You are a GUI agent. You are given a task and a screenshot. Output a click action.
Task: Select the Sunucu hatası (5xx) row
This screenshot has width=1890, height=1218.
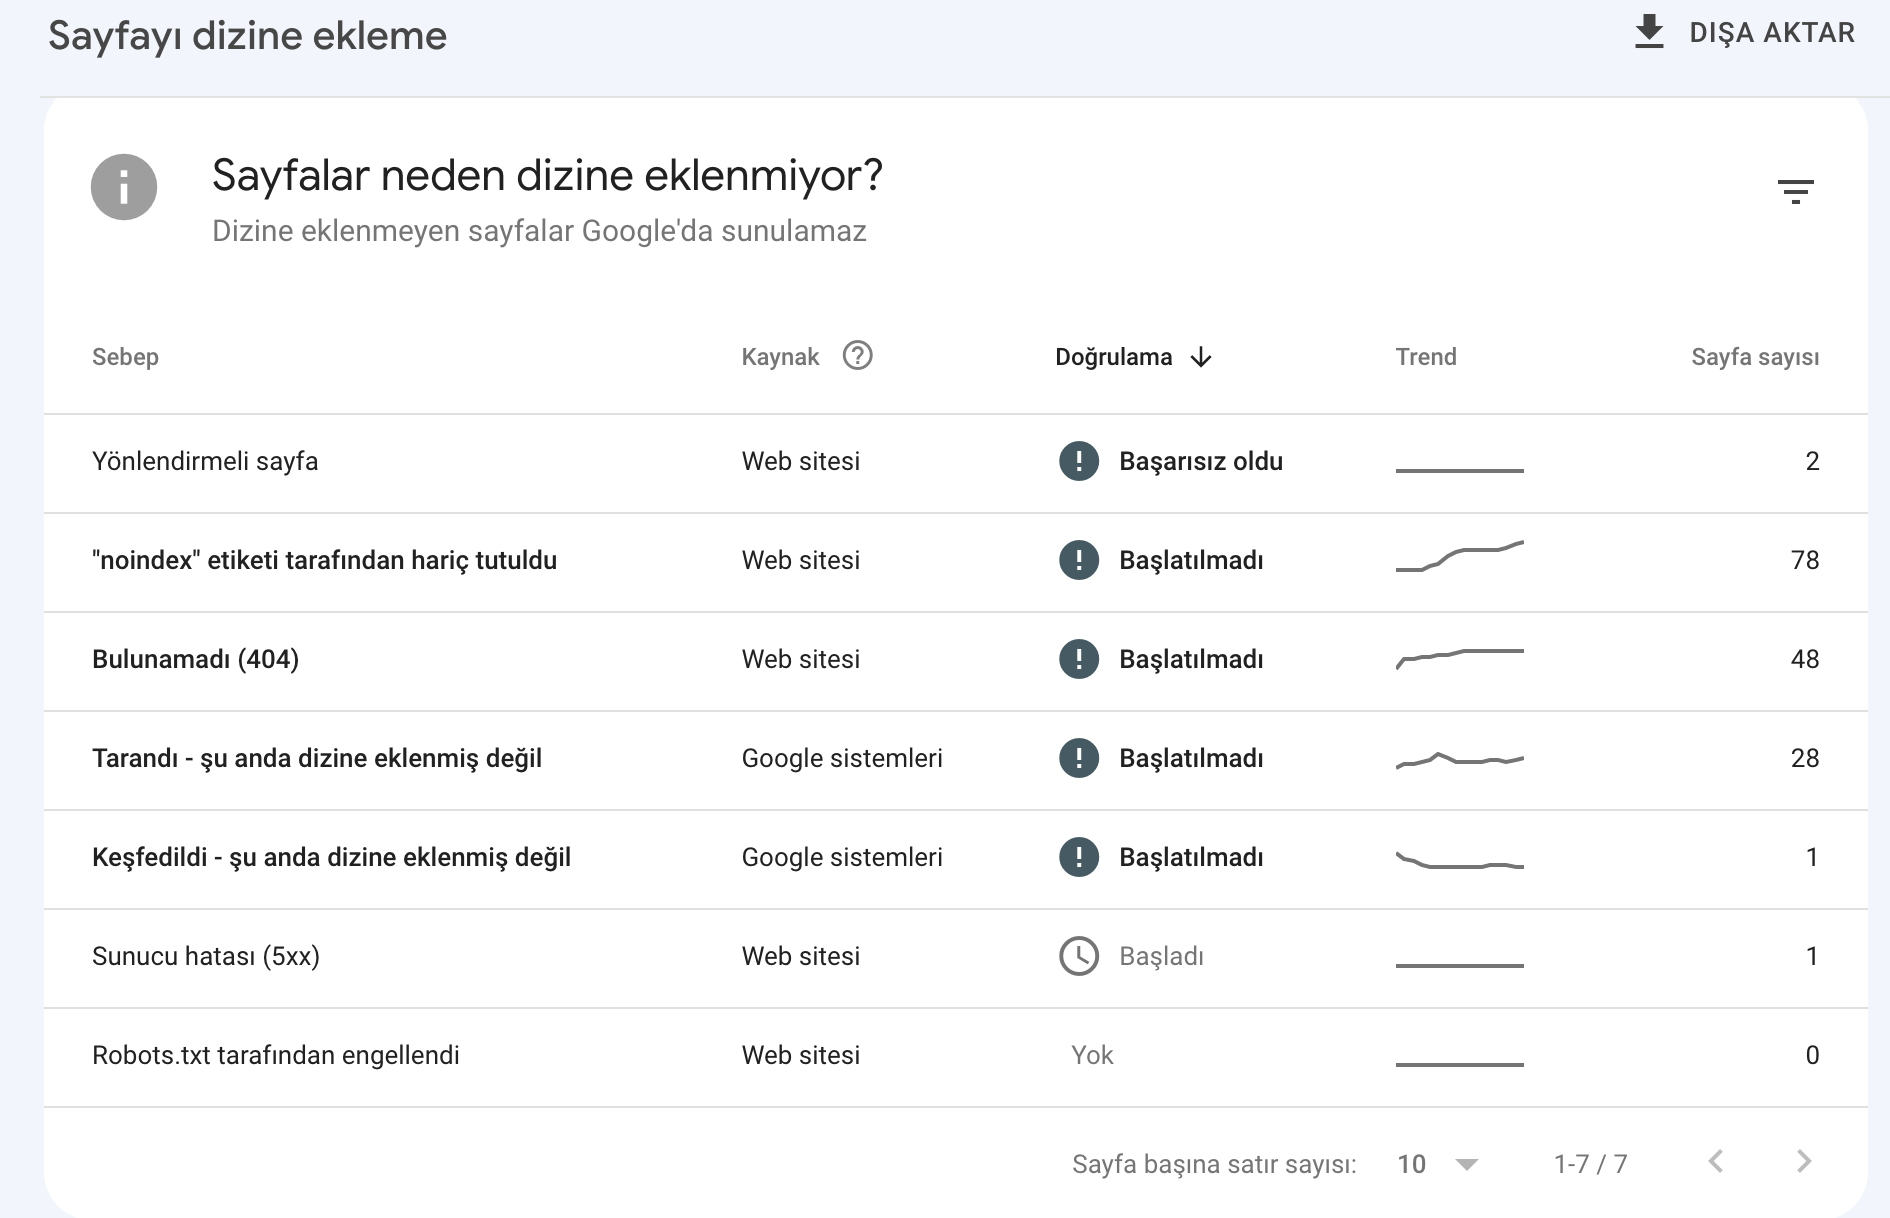pyautogui.click(x=956, y=958)
